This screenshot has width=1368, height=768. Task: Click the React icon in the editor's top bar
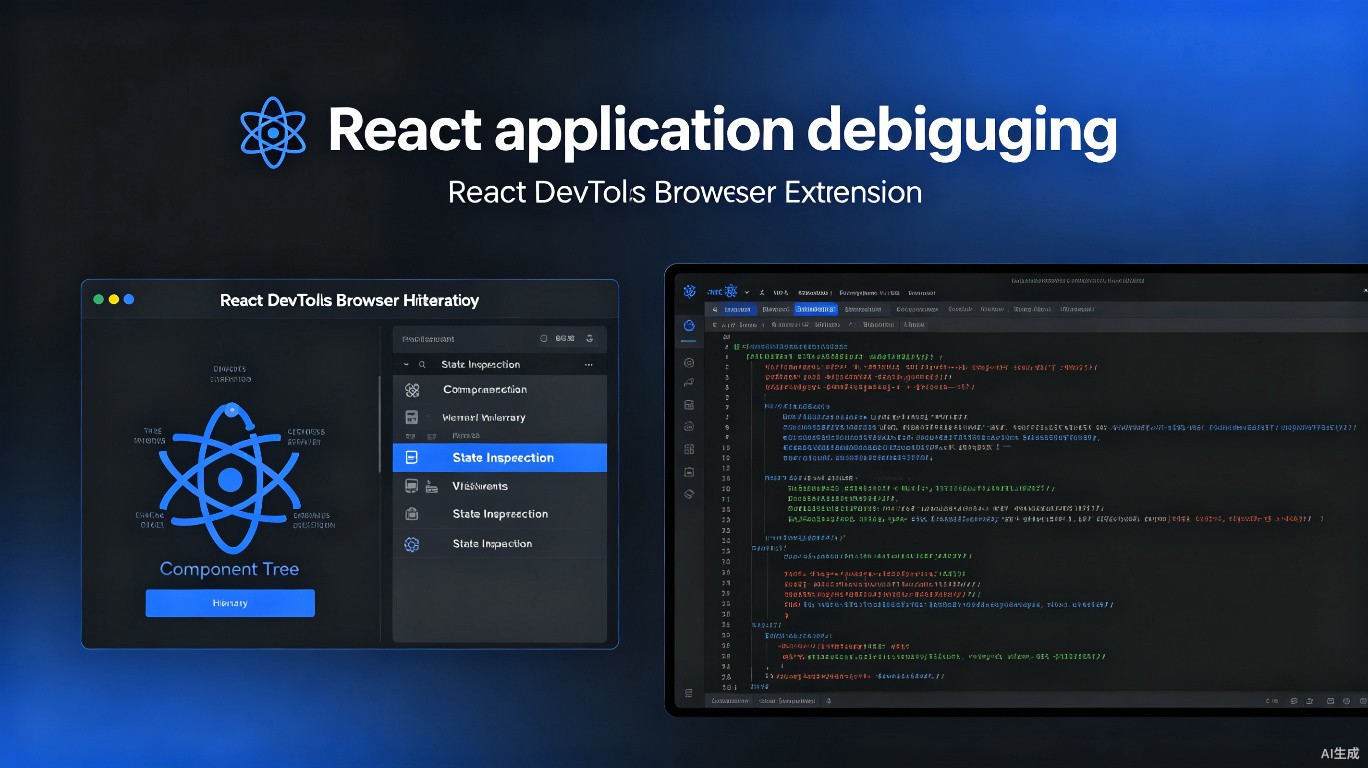pyautogui.click(x=731, y=291)
